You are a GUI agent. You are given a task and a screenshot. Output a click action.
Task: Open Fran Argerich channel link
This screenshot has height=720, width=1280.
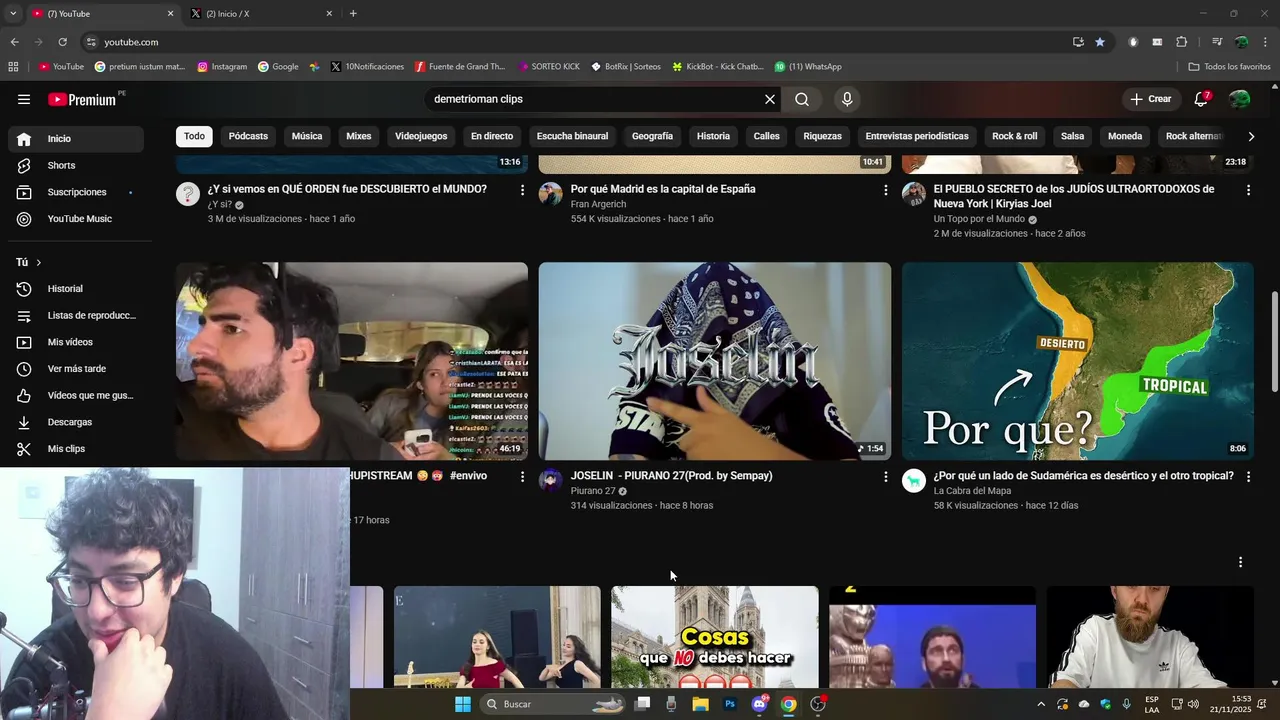pyautogui.click(x=598, y=204)
